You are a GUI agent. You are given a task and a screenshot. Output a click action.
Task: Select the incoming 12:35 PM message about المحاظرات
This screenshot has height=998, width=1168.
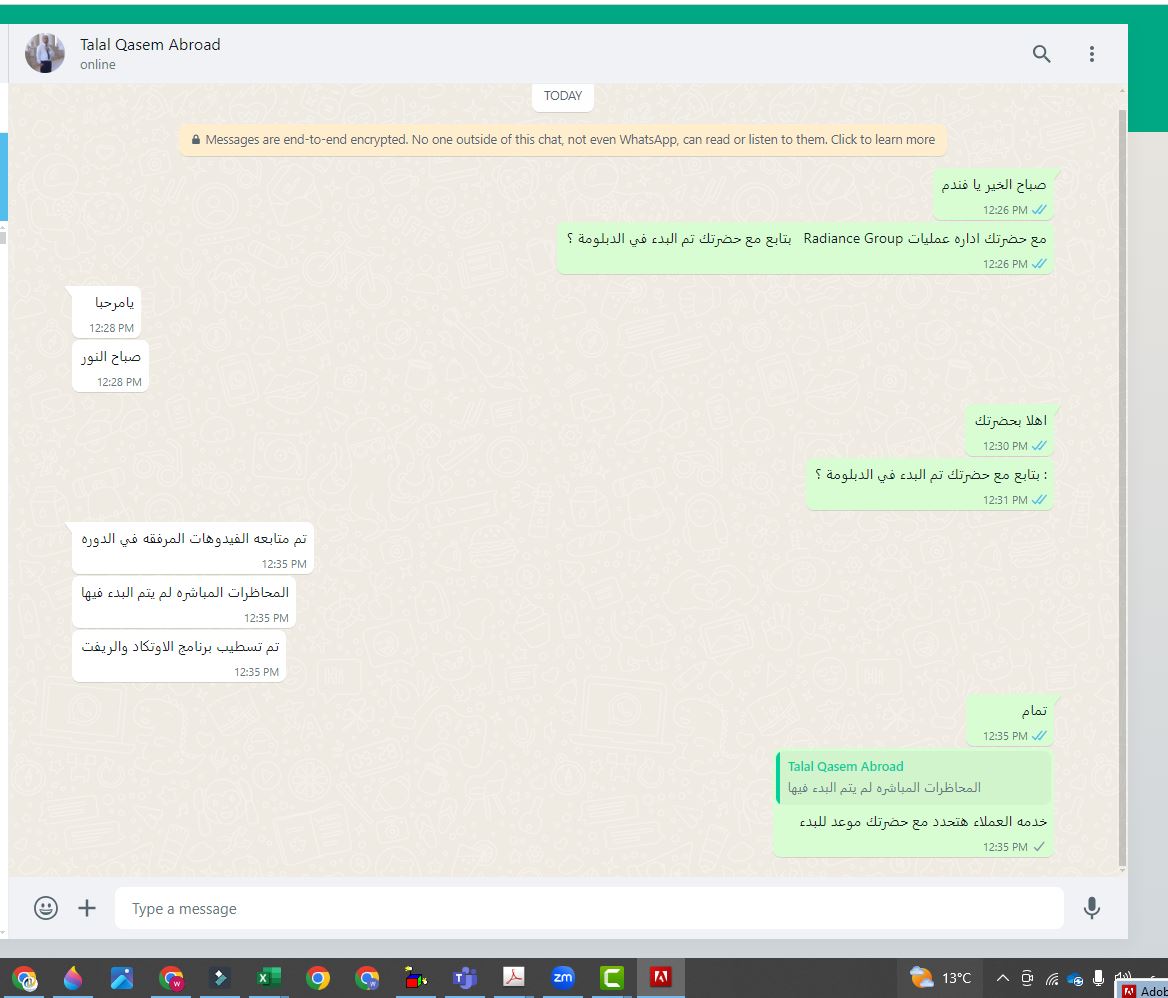tap(184, 603)
